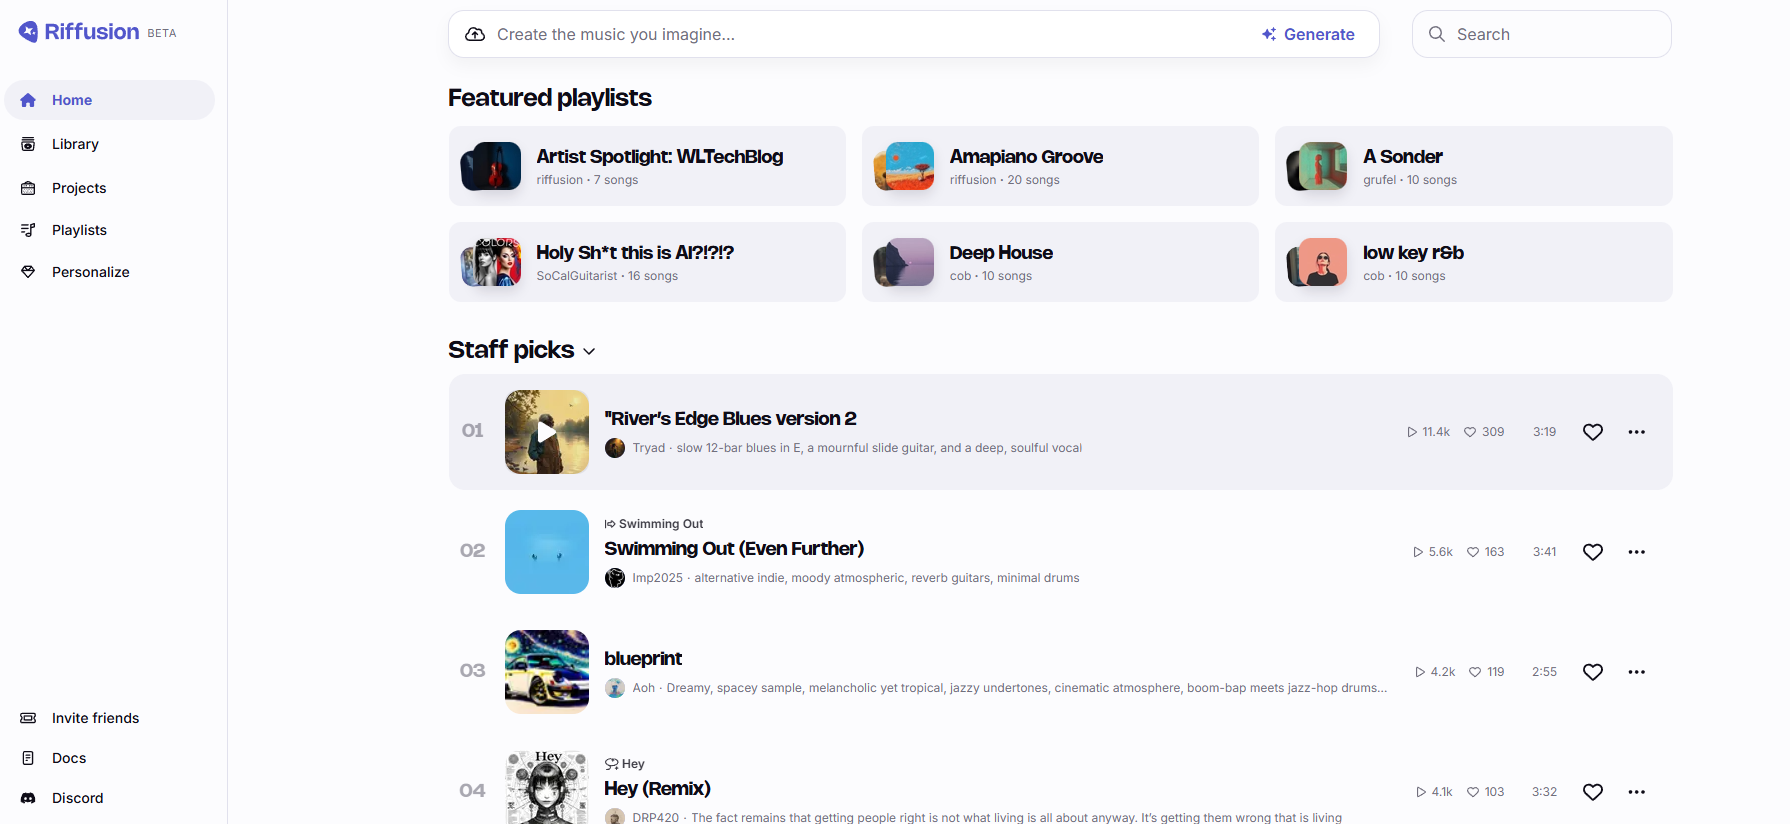Go to Projects in sidebar
This screenshot has width=1790, height=824.
pyautogui.click(x=109, y=188)
